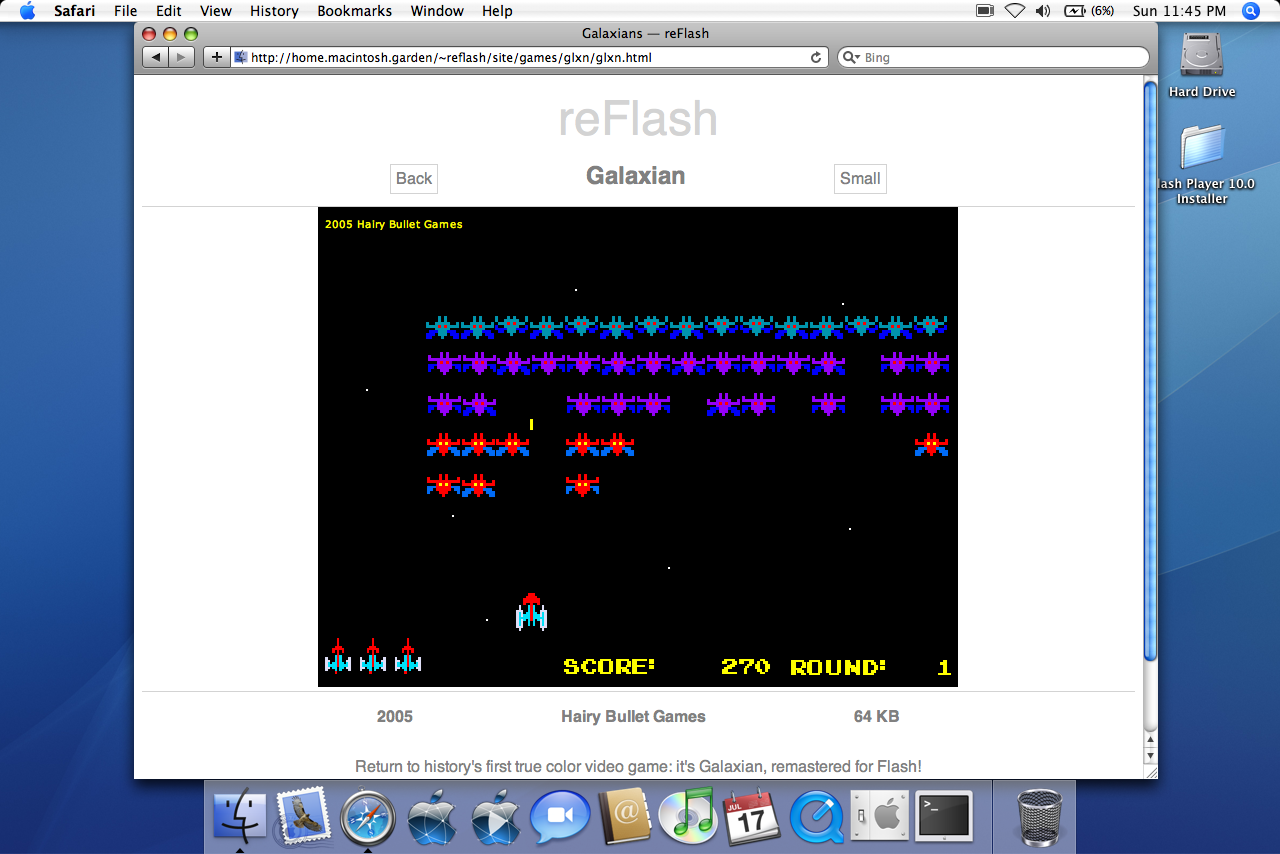Image resolution: width=1280 pixels, height=854 pixels.
Task: Open Finder from the Dock
Action: point(240,817)
